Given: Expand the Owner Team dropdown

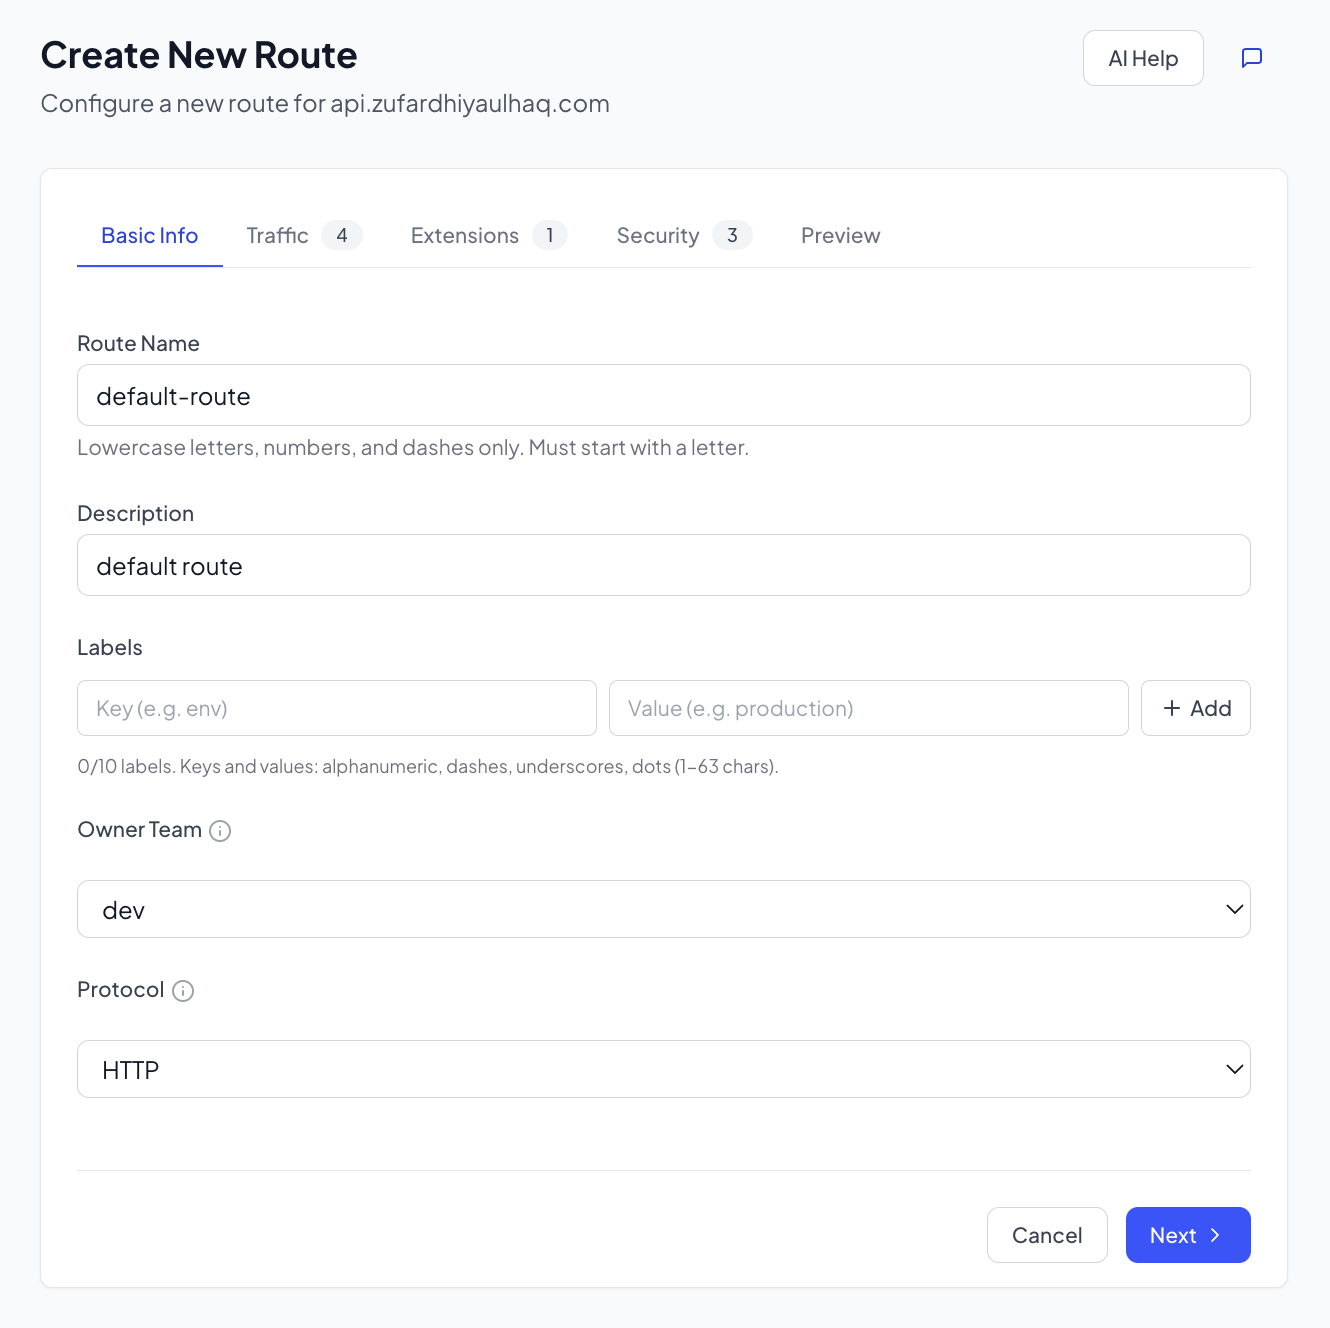Looking at the screenshot, I should pos(663,910).
